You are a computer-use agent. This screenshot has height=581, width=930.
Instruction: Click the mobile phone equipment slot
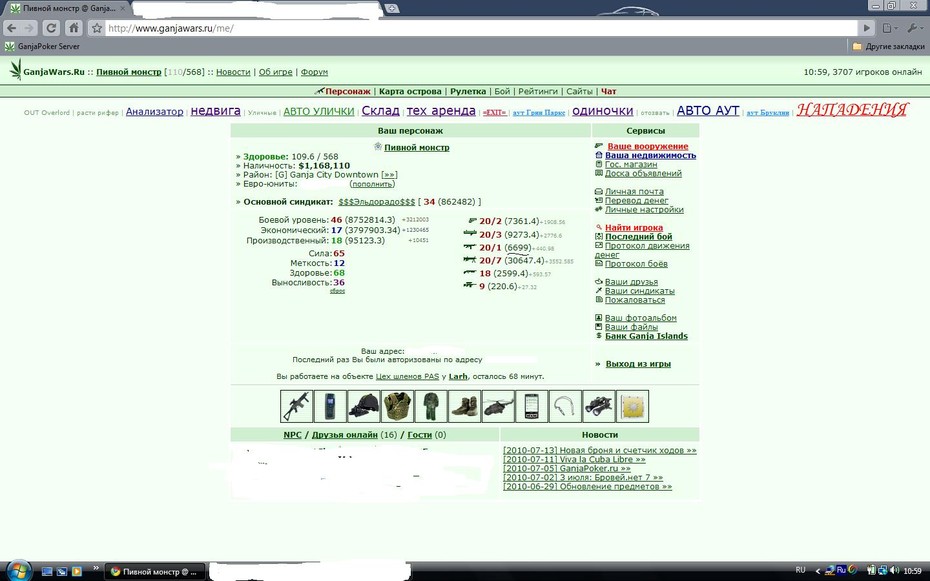click(330, 406)
